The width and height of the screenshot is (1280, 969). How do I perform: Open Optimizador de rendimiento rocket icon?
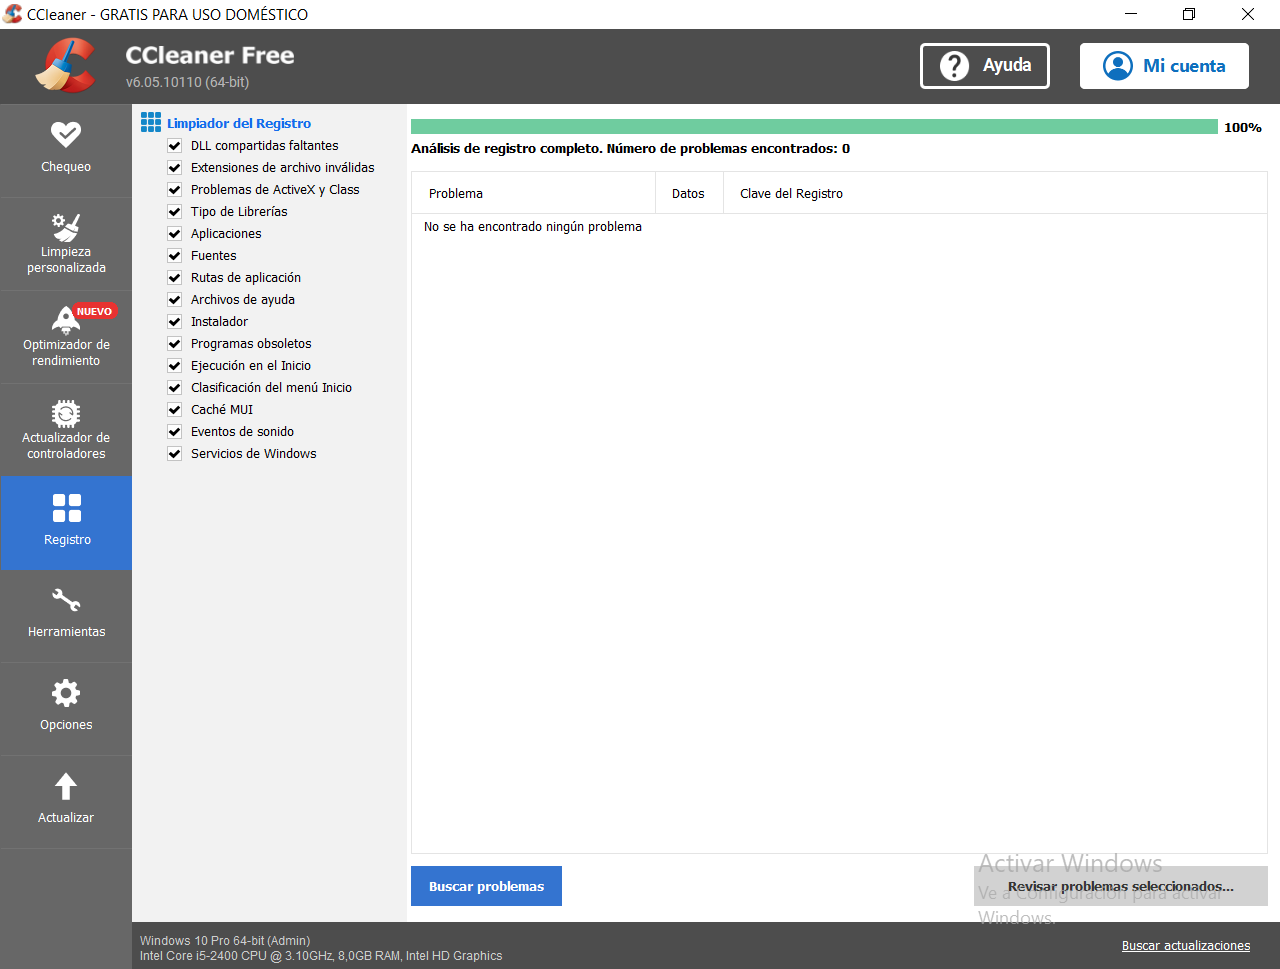[x=66, y=320]
